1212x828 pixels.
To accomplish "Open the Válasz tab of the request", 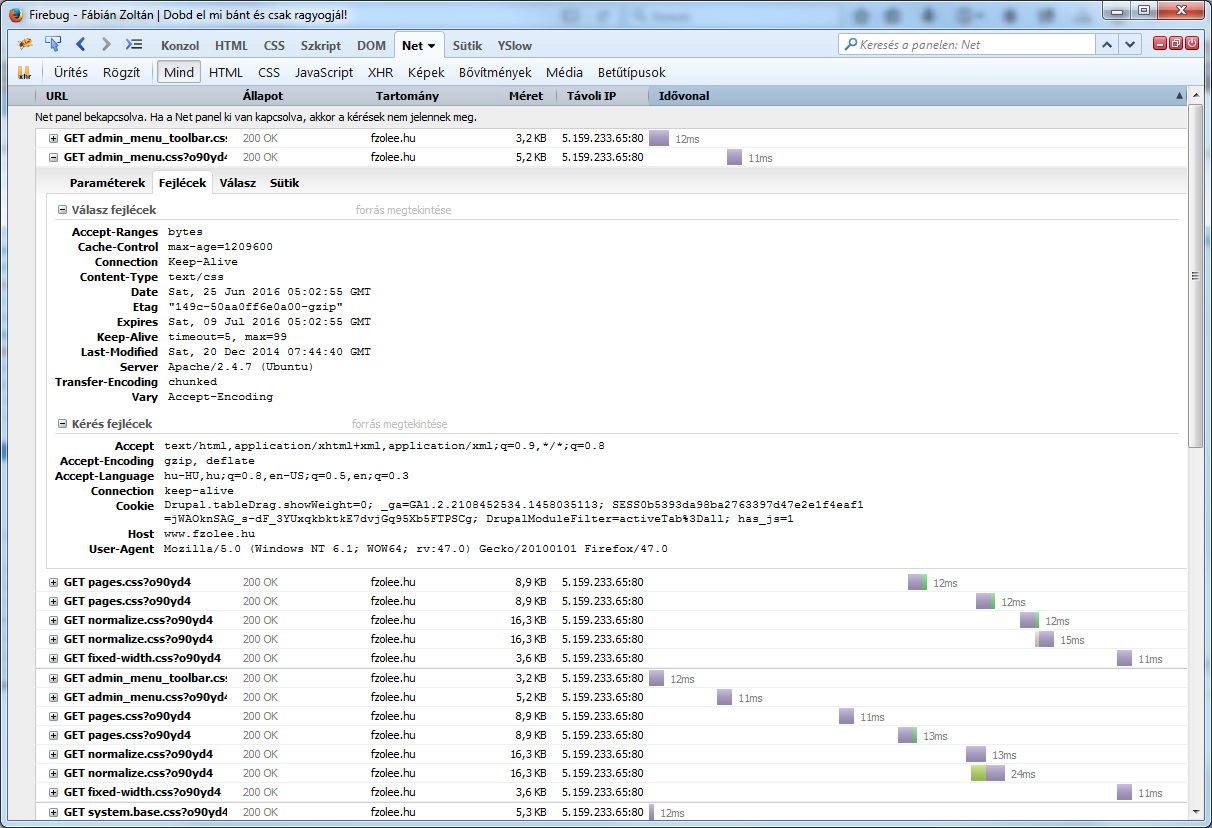I will coord(238,183).
